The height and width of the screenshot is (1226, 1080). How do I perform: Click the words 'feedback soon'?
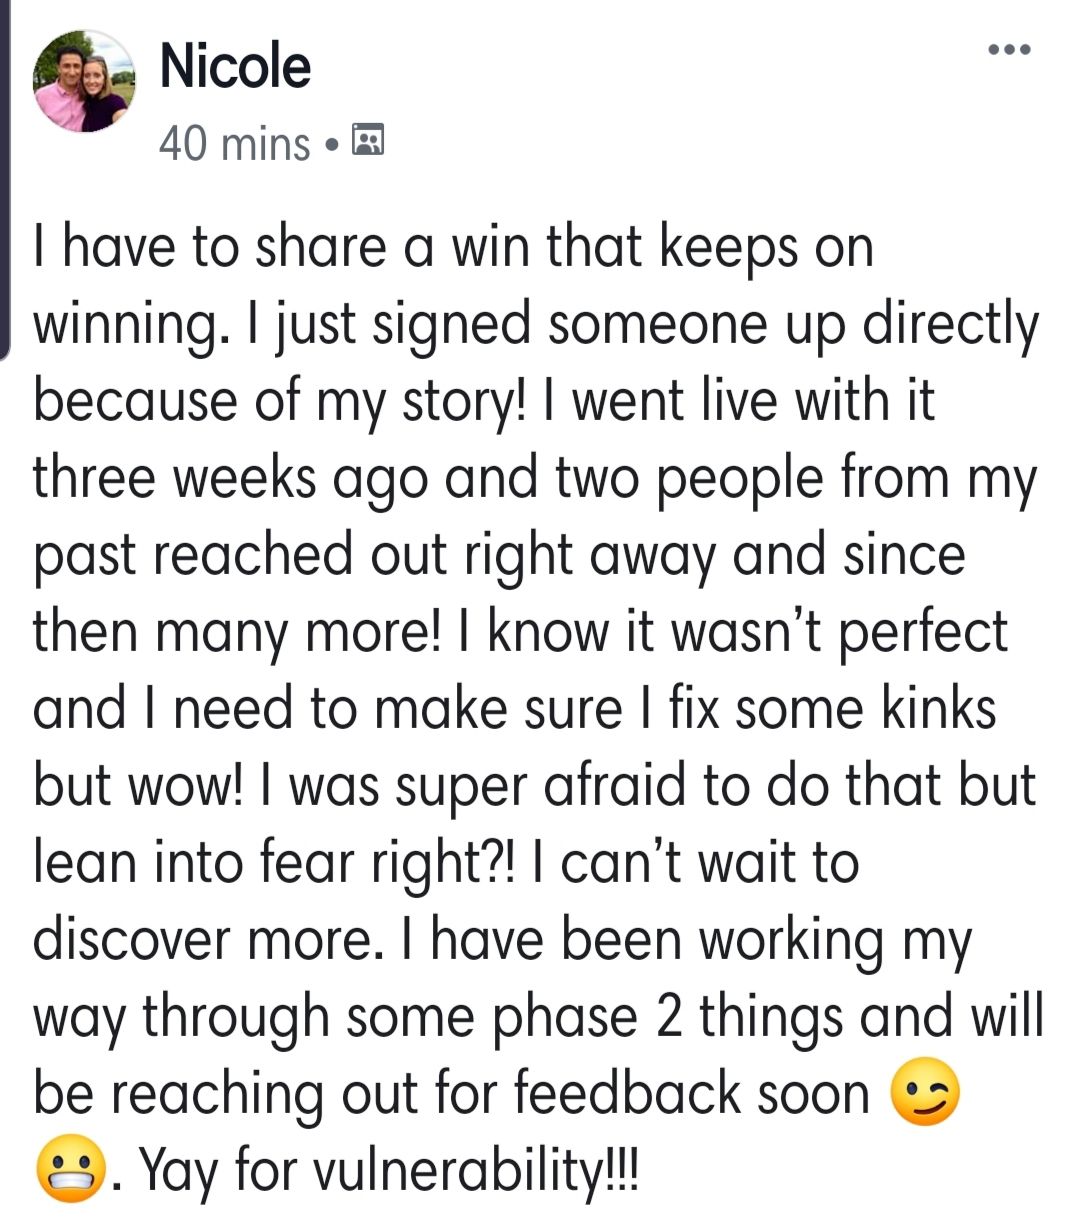pyautogui.click(x=692, y=1094)
